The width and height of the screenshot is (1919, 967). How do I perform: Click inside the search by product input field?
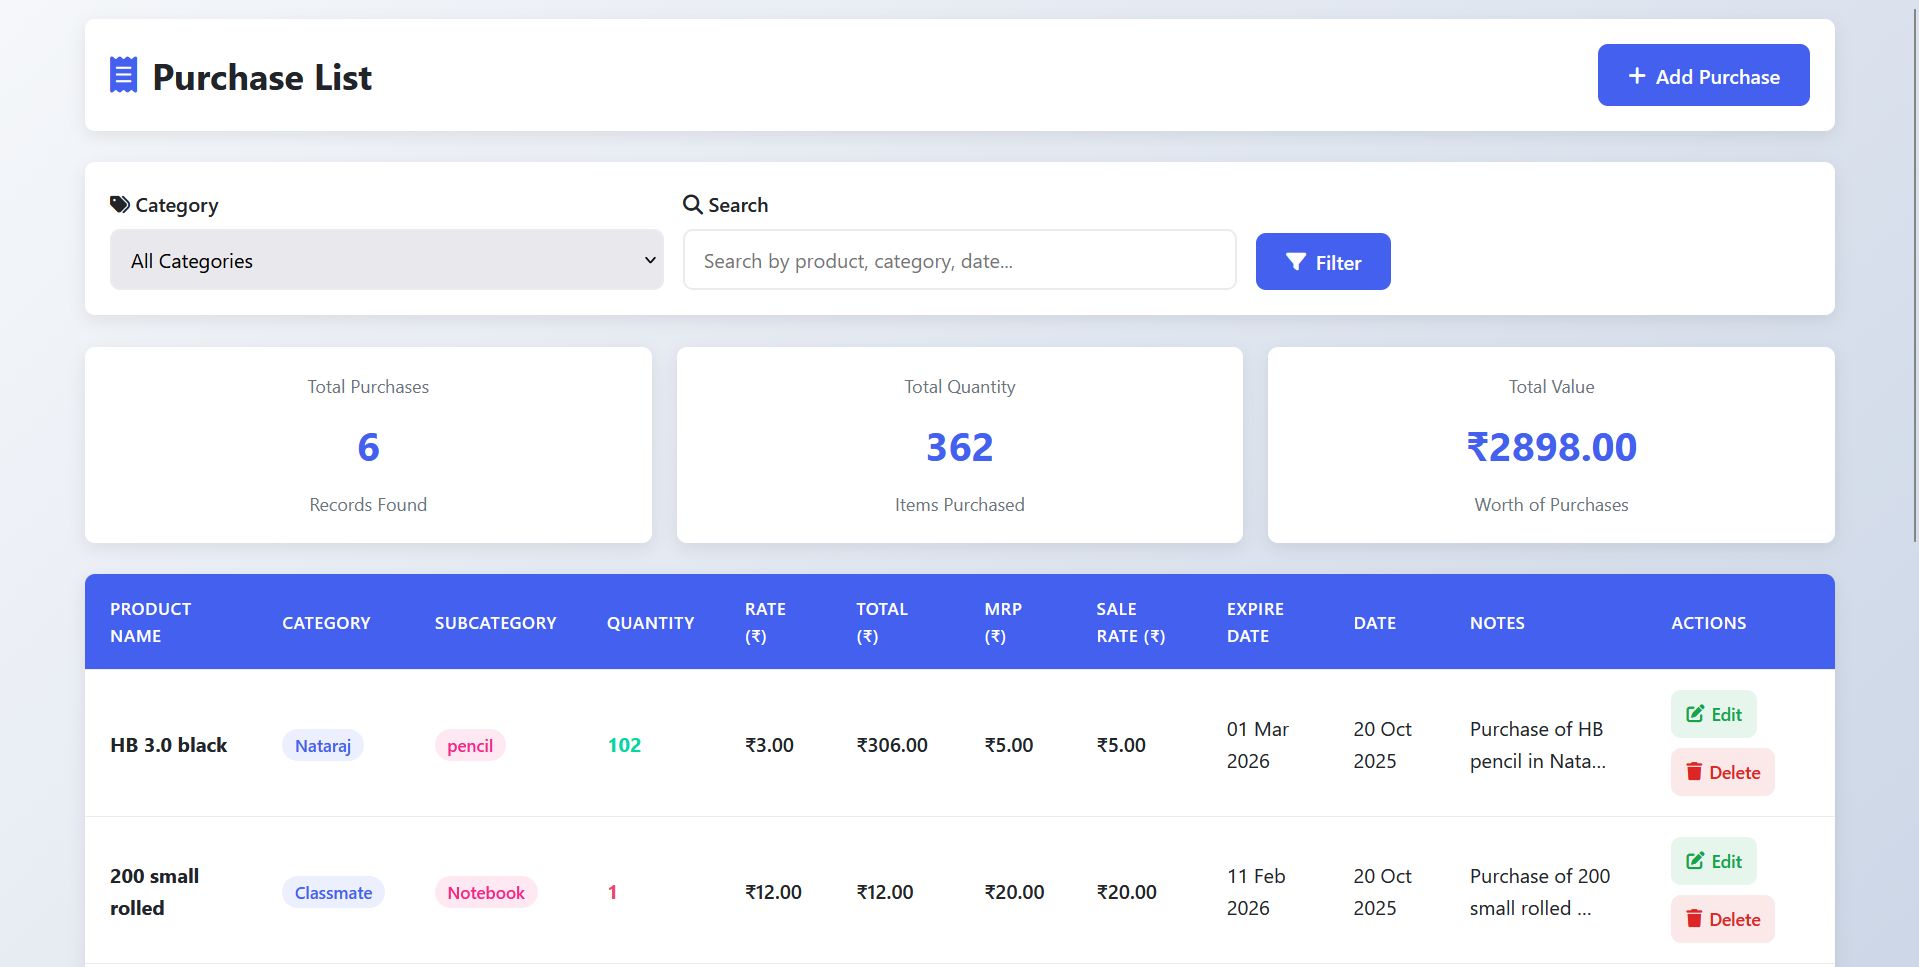(958, 260)
